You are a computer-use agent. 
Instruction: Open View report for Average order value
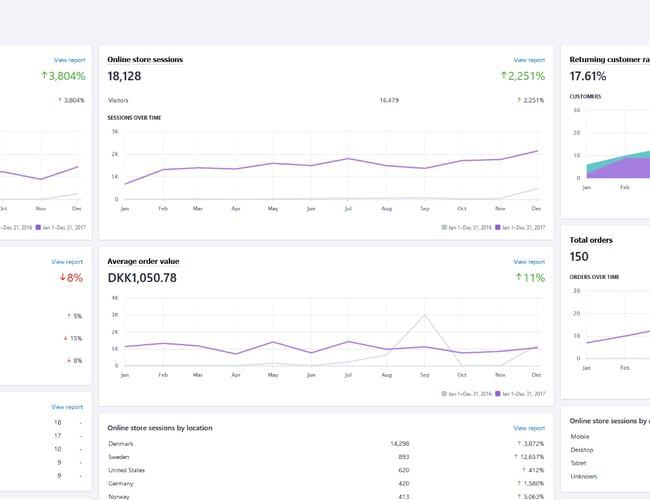[x=529, y=262]
